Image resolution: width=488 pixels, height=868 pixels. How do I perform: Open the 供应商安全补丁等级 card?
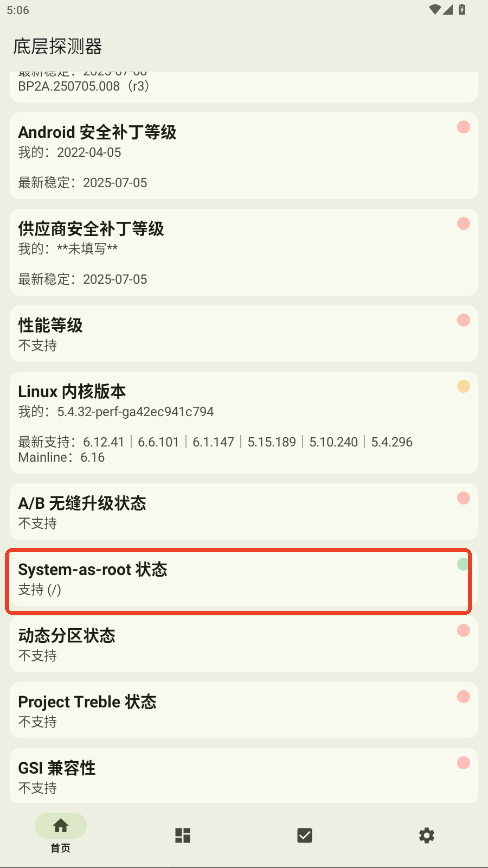pos(243,252)
